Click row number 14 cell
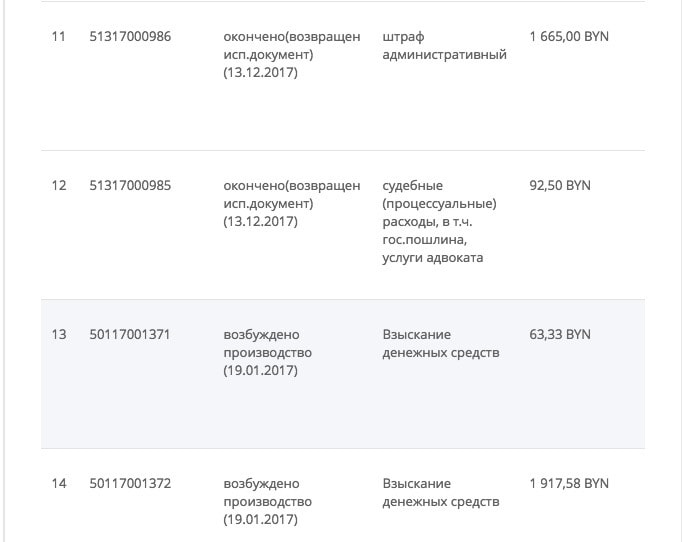682x542 pixels. point(58,484)
